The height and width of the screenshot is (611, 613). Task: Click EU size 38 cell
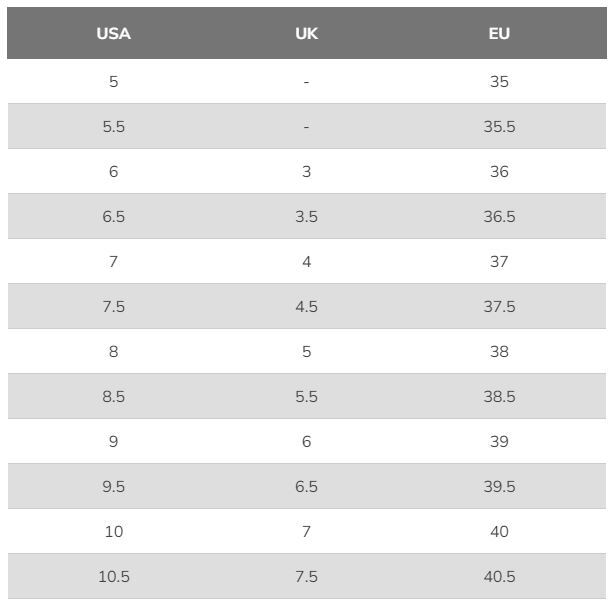click(x=499, y=351)
